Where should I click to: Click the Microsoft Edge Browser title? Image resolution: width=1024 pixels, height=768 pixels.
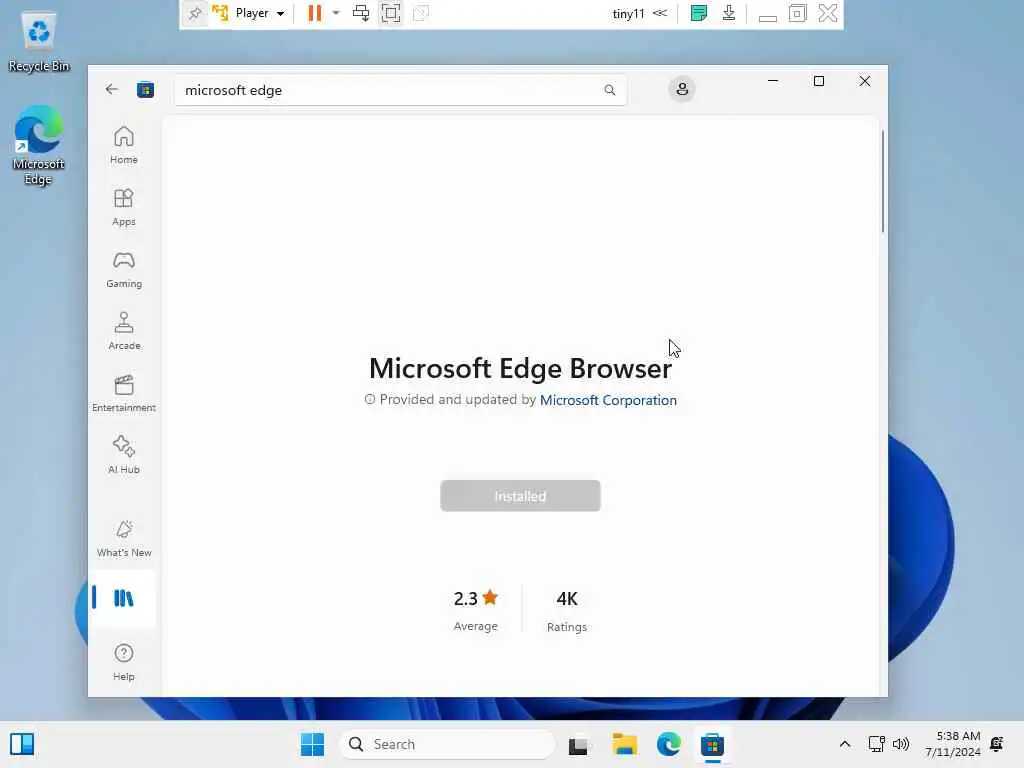pos(520,368)
